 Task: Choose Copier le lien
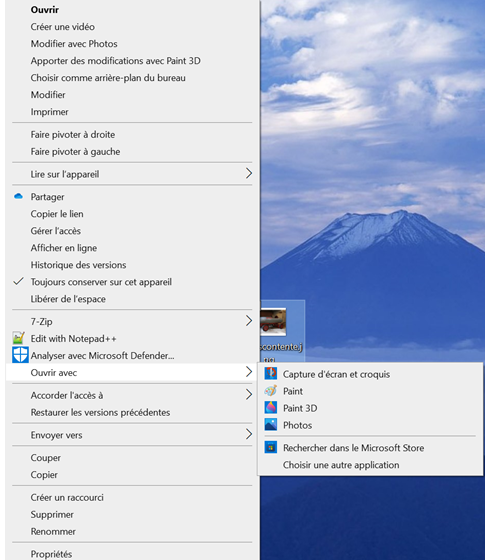pos(132,214)
